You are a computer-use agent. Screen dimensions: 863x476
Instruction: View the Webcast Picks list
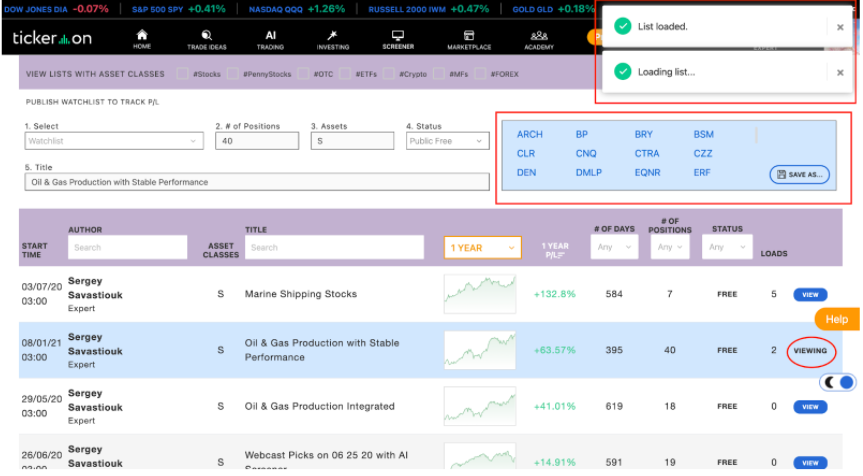pos(810,463)
